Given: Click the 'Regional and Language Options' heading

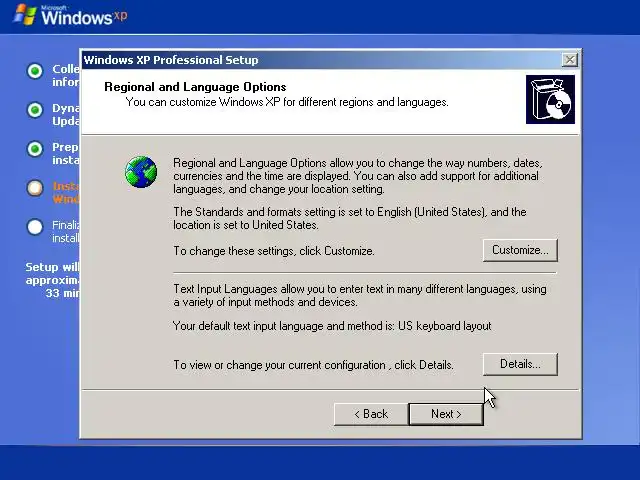Looking at the screenshot, I should pos(195,87).
